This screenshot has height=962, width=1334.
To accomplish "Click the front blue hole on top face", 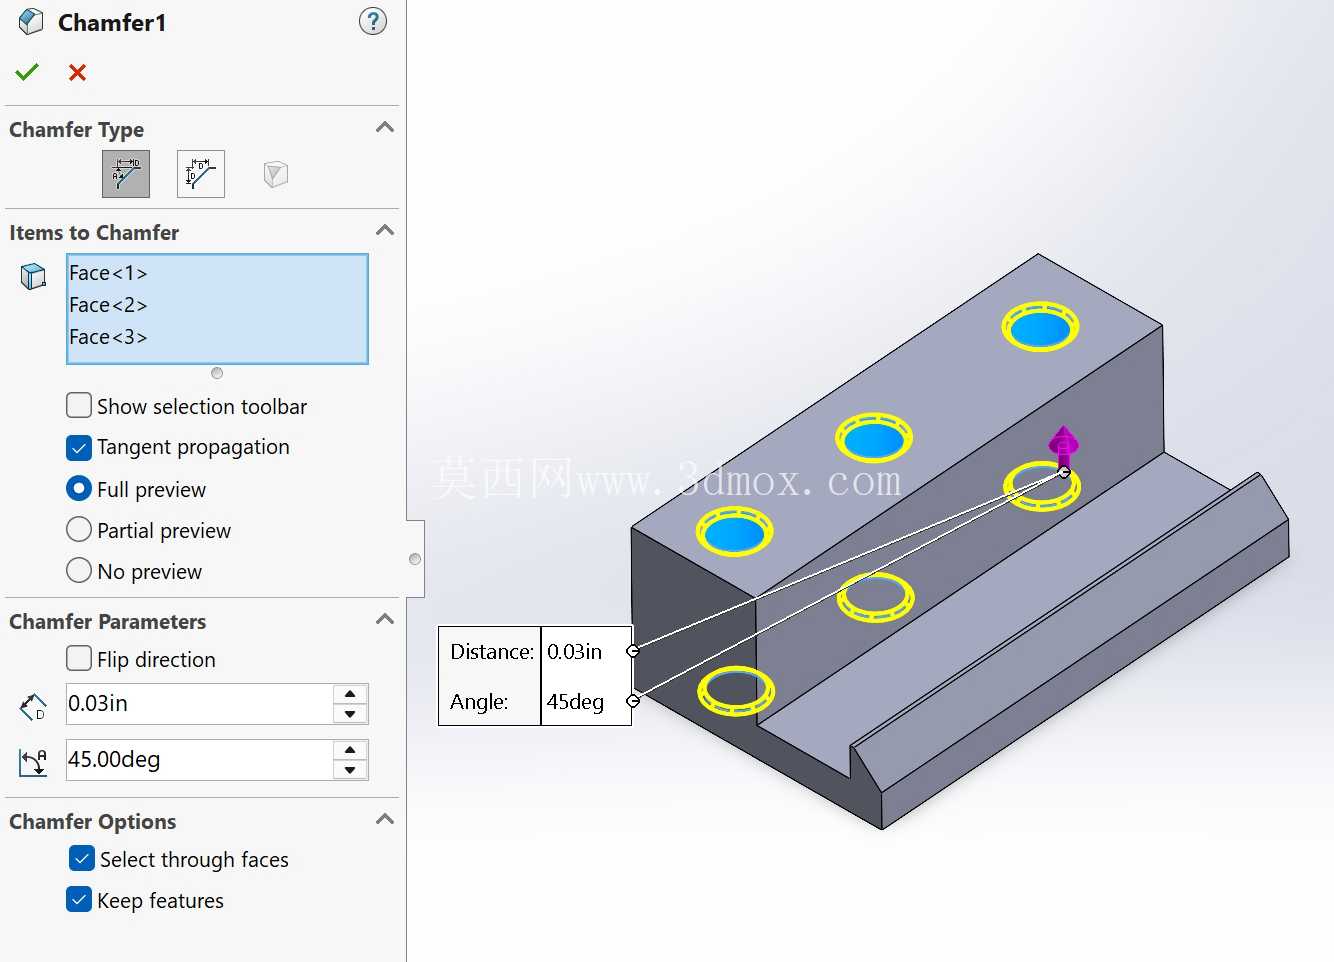I will [x=735, y=533].
